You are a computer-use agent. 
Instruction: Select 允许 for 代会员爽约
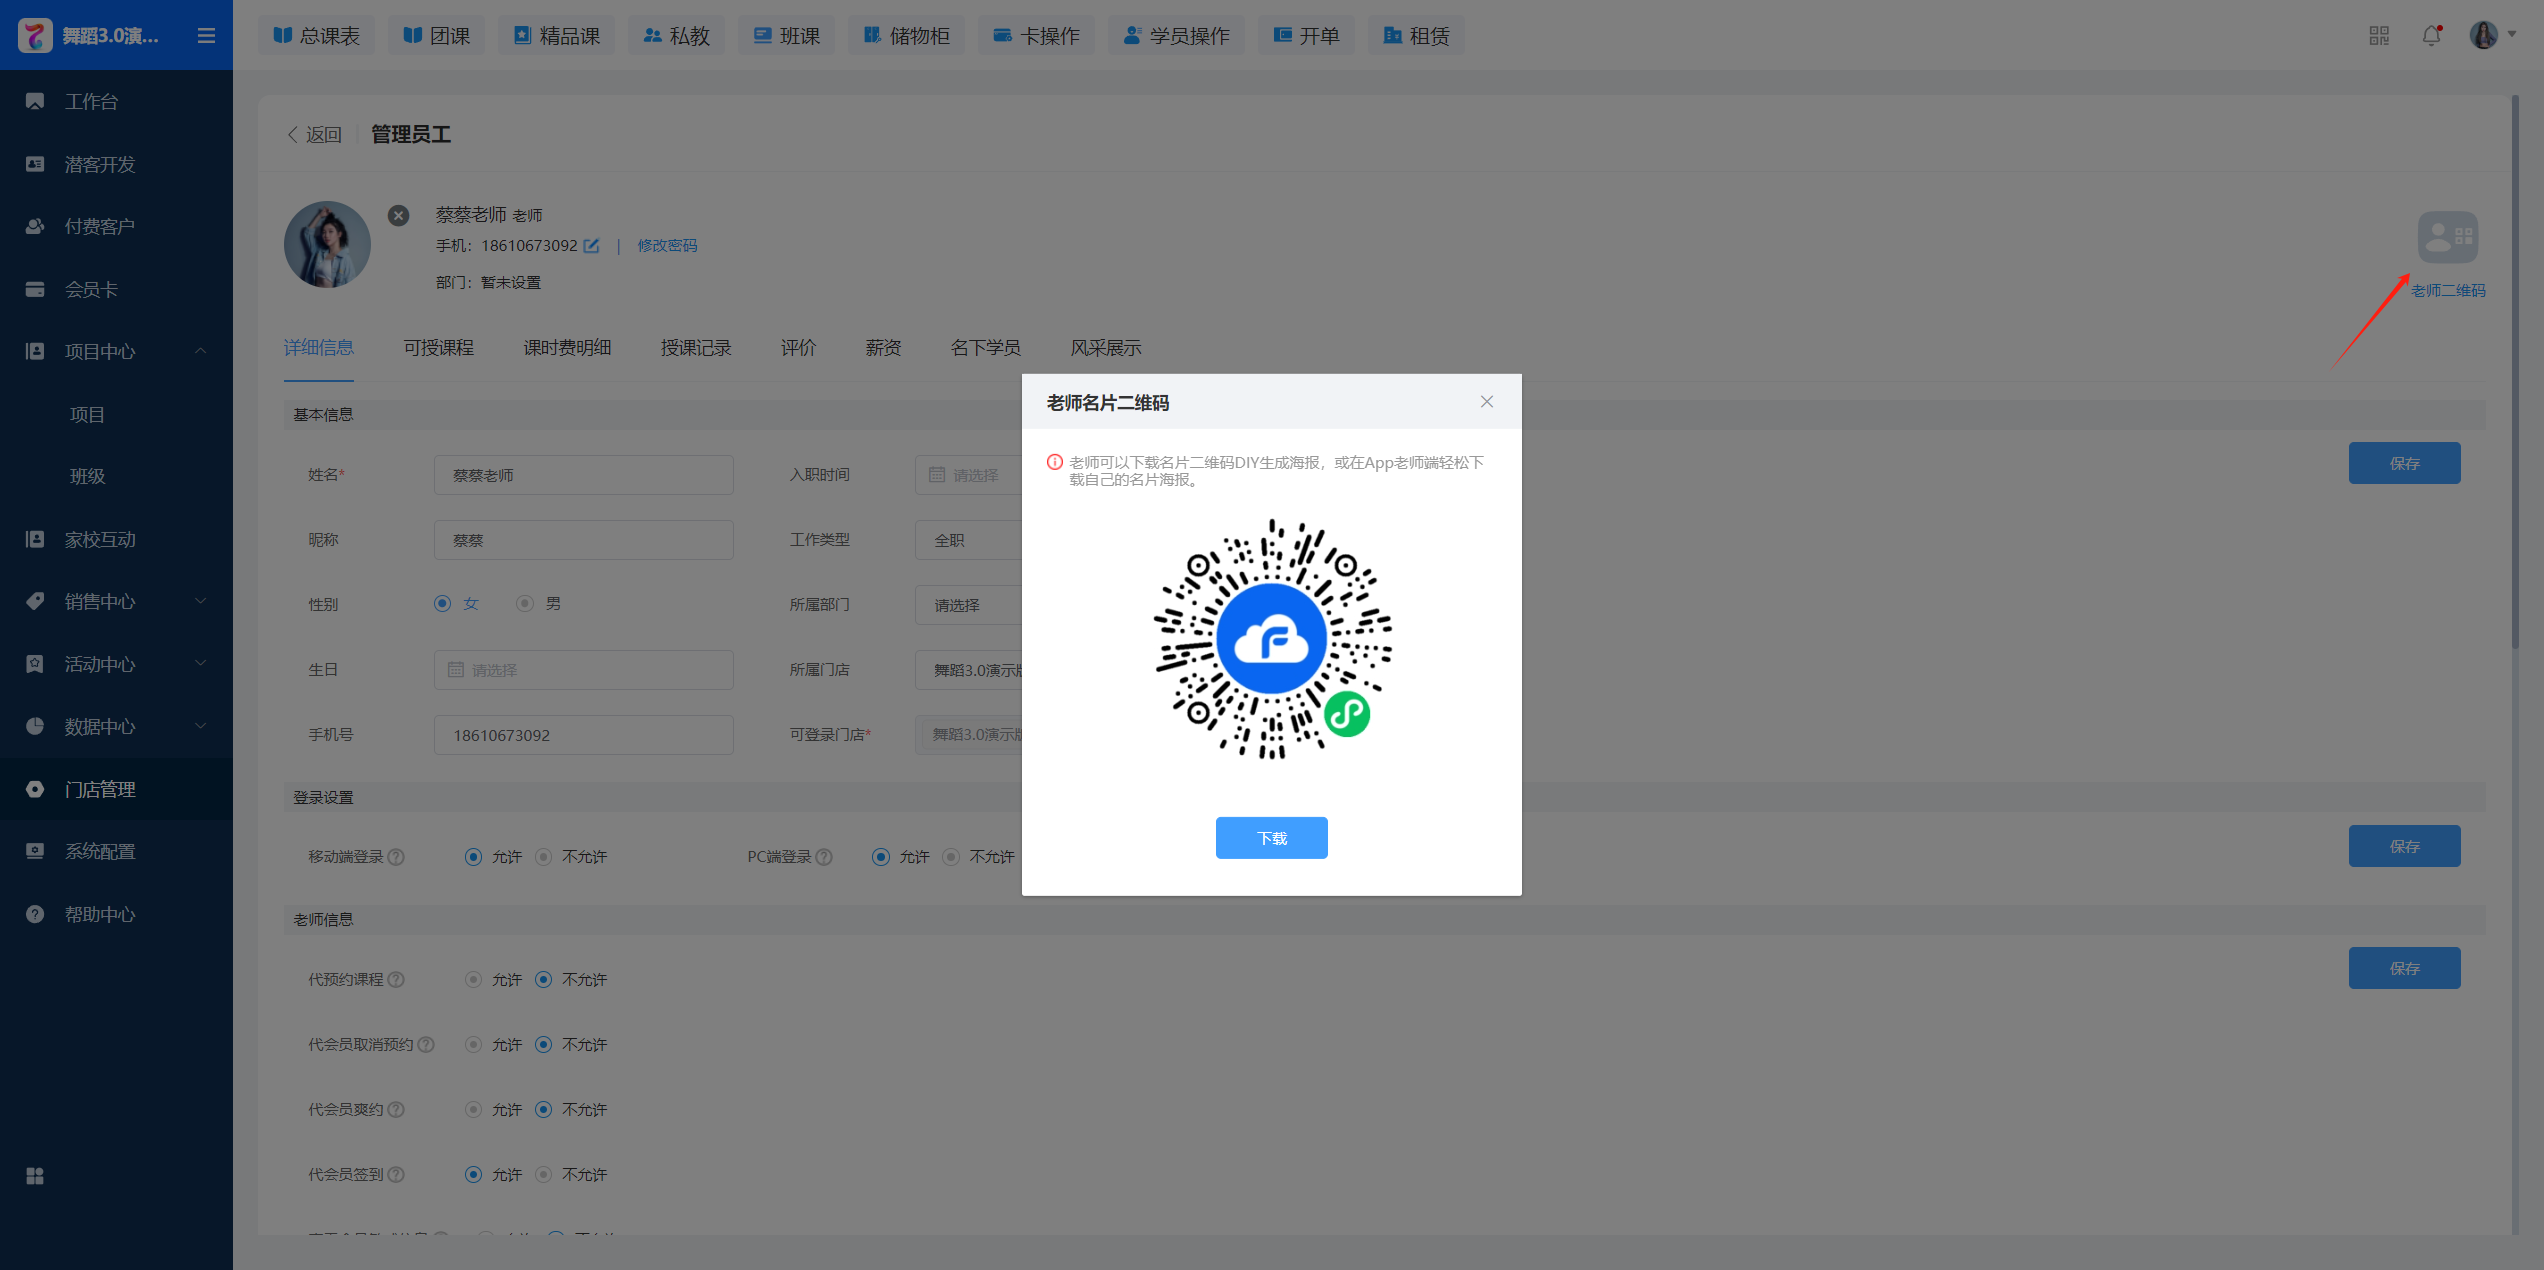(x=473, y=1110)
